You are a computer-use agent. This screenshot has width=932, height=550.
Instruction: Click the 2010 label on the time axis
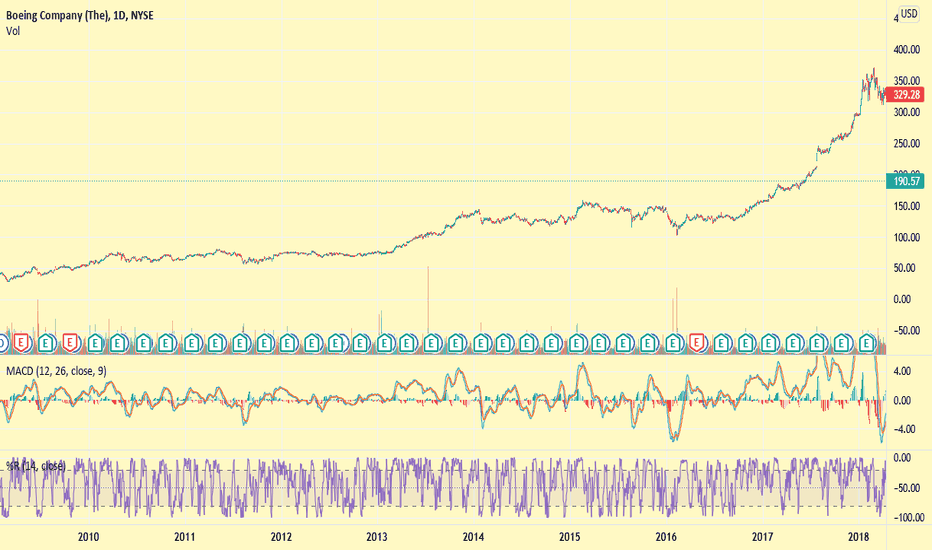tap(88, 537)
